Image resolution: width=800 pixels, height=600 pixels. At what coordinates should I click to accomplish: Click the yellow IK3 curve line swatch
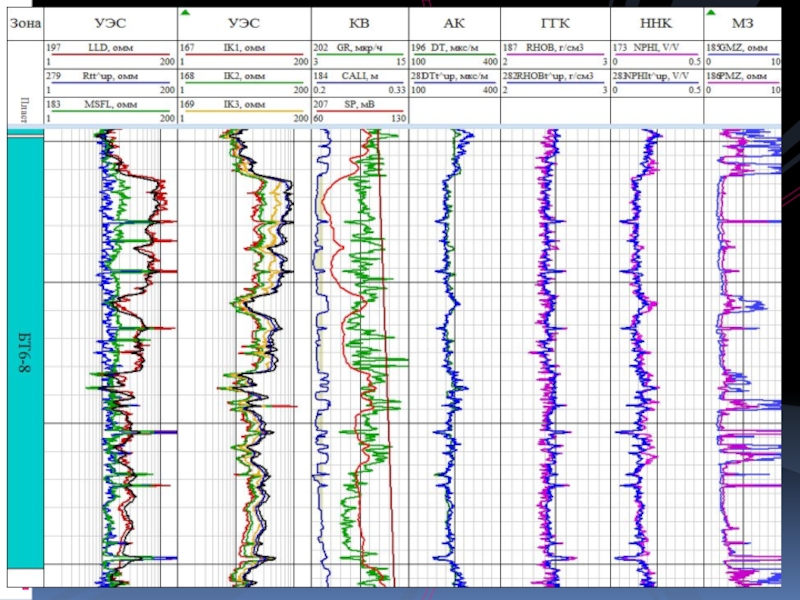coord(243,111)
